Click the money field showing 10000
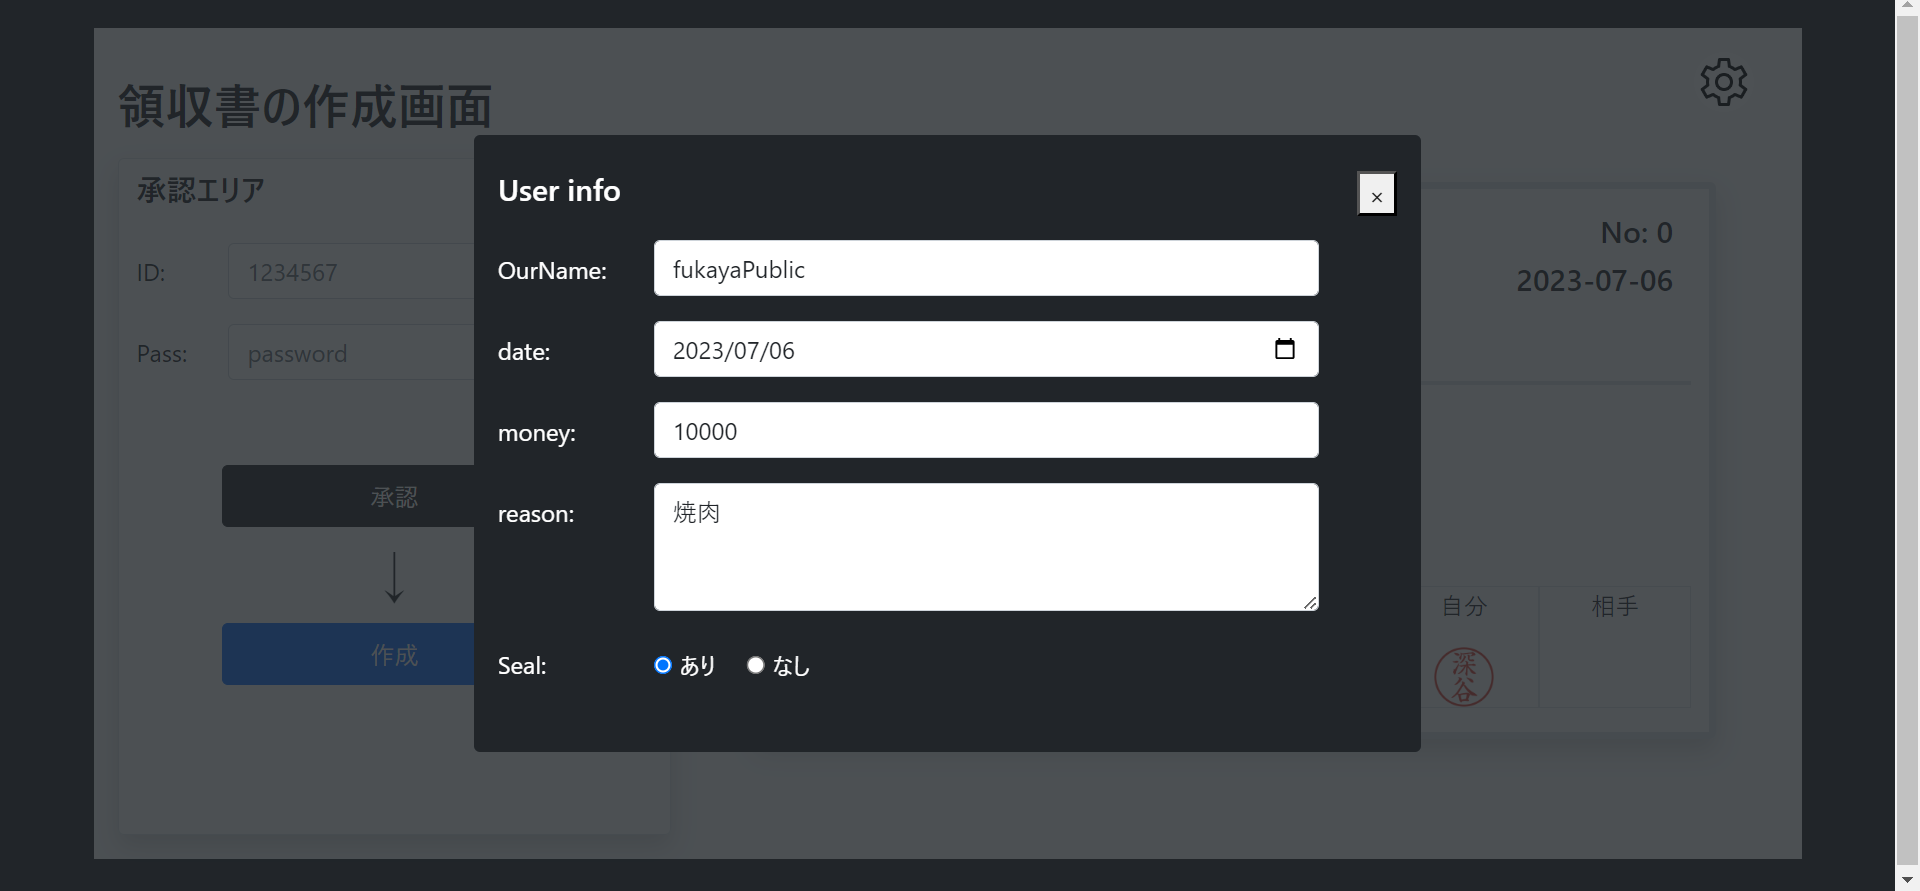Screen dimensions: 1920x891 [986, 430]
